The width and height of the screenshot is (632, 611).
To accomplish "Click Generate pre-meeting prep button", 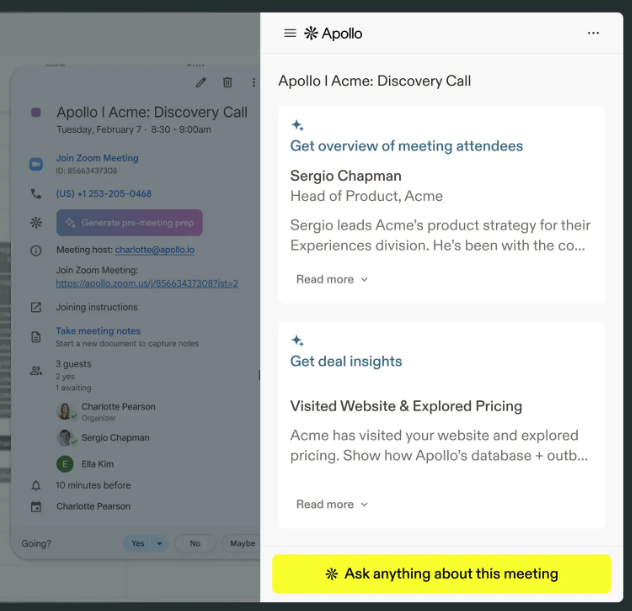I will pos(129,222).
